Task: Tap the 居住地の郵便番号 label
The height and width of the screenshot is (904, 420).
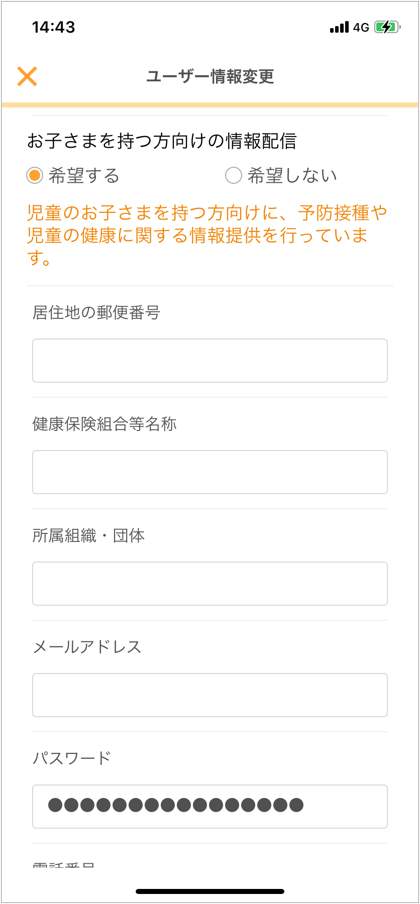Action: (x=96, y=313)
